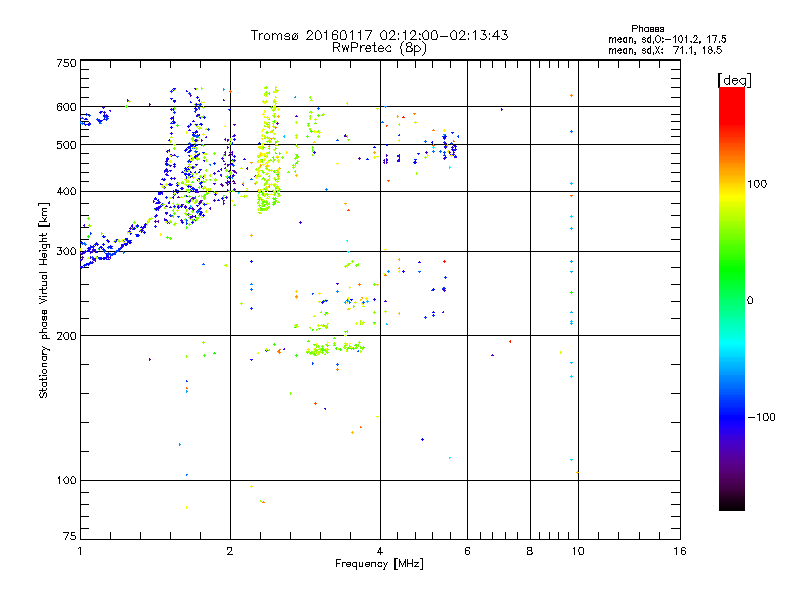Click the x-axis tick label '1'

(x=80, y=551)
